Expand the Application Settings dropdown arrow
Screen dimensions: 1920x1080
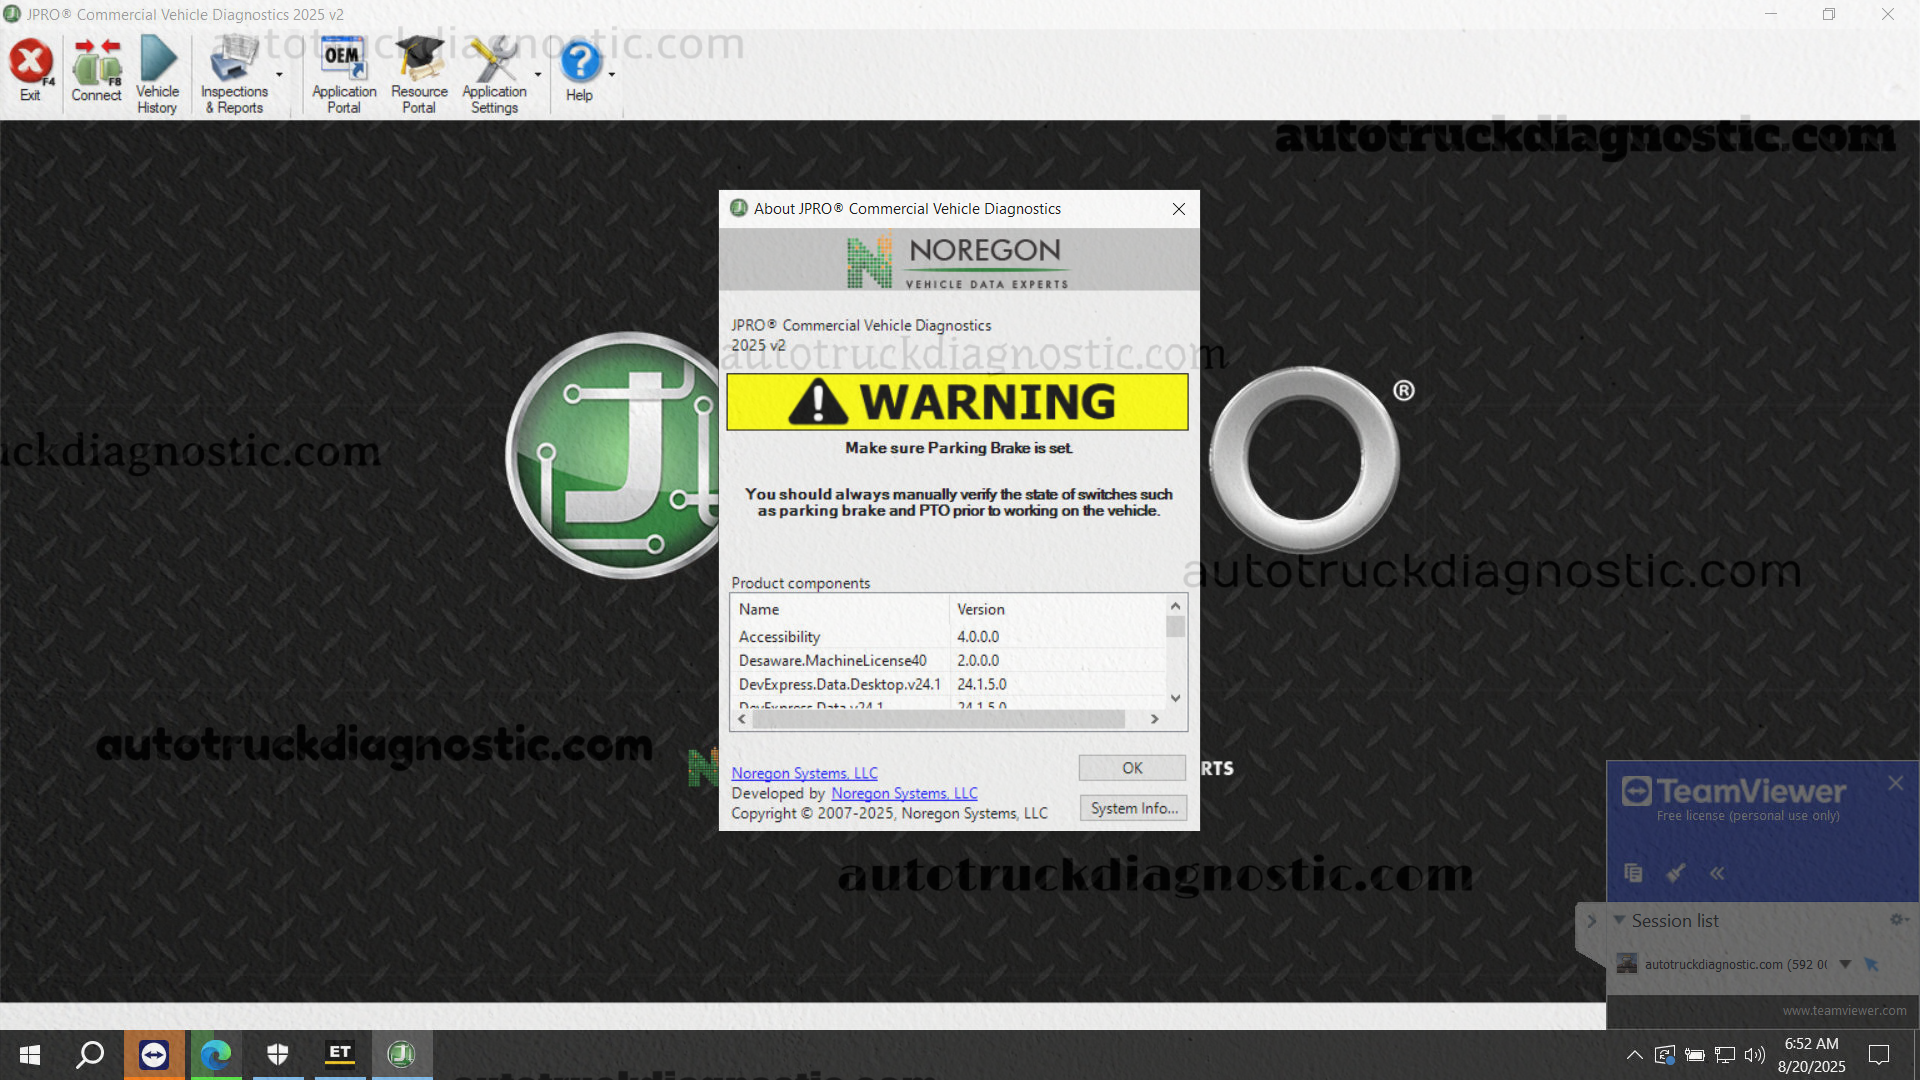coord(538,75)
